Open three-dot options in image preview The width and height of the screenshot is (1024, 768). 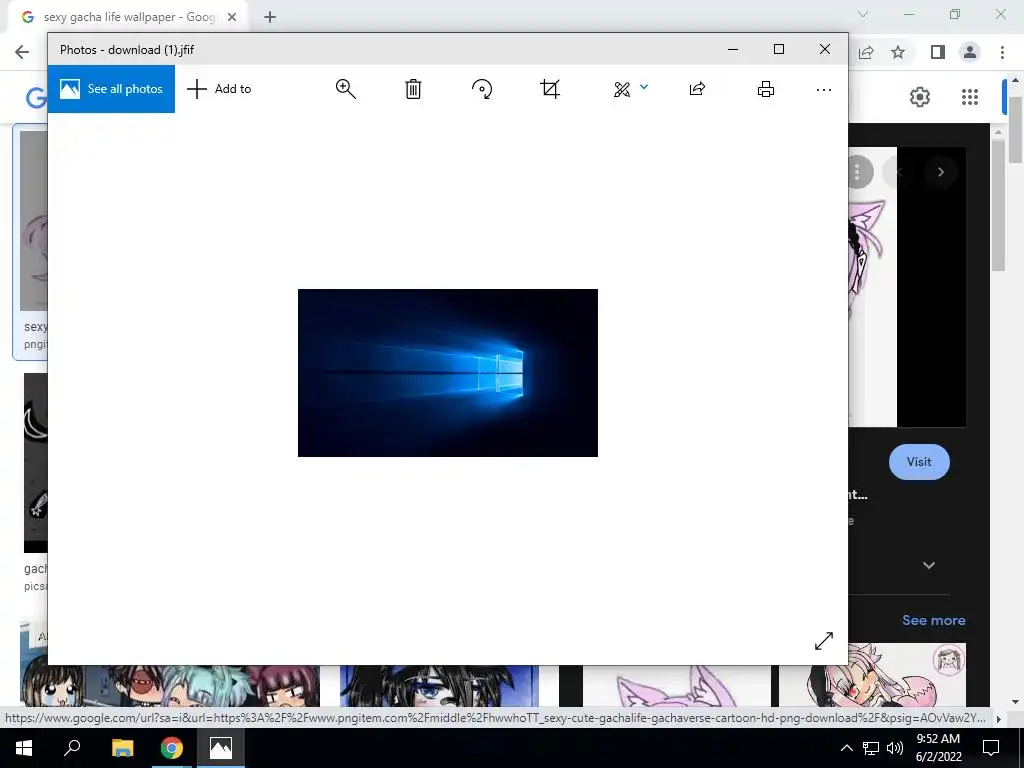click(x=857, y=172)
